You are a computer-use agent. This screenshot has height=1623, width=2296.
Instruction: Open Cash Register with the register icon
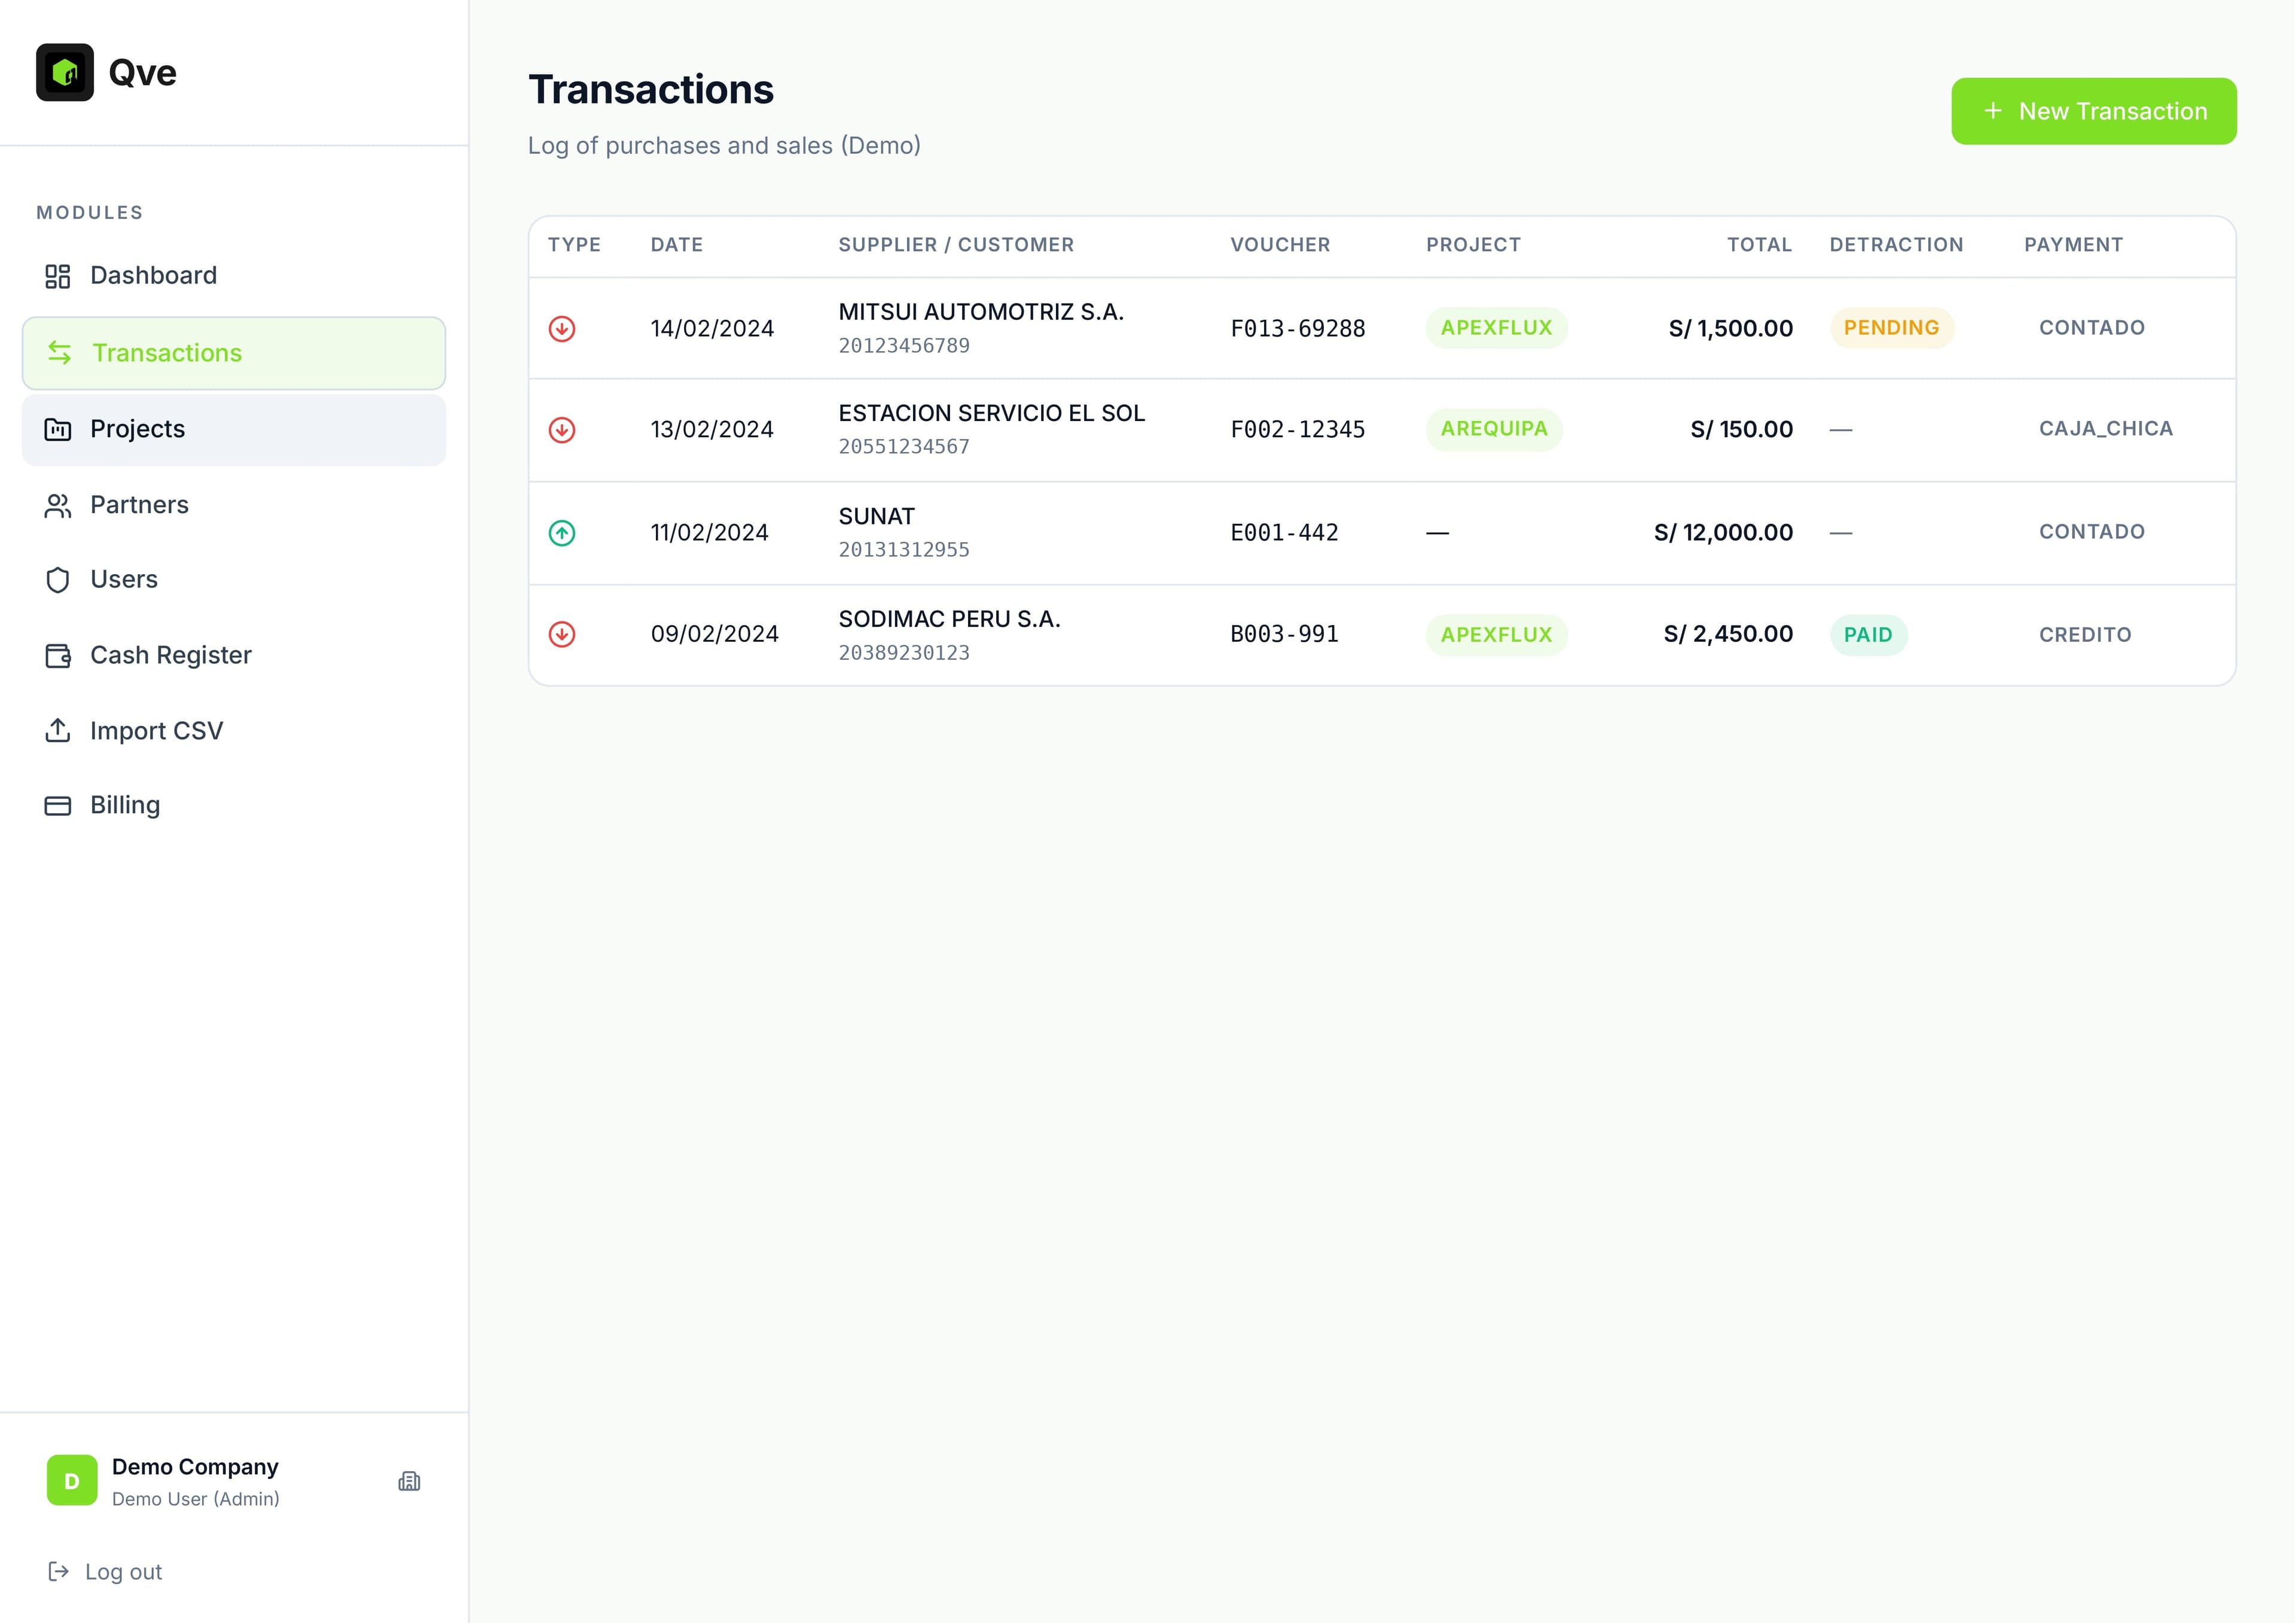(58, 655)
